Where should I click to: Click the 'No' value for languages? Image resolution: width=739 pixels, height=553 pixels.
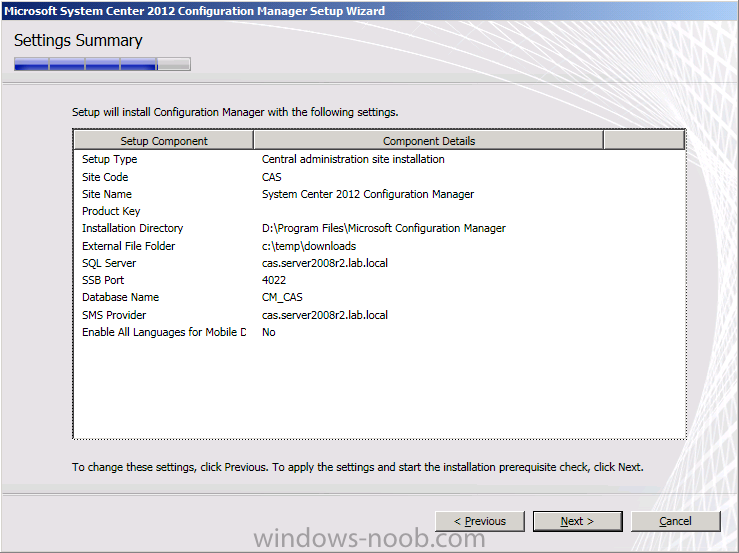pos(269,332)
